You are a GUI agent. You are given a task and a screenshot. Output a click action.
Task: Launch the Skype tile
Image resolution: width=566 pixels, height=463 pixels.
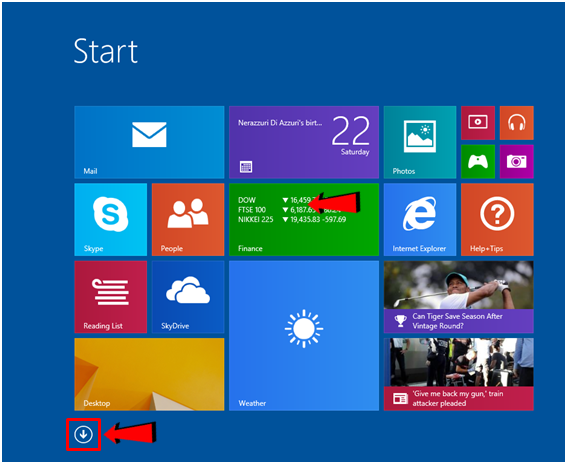point(110,219)
